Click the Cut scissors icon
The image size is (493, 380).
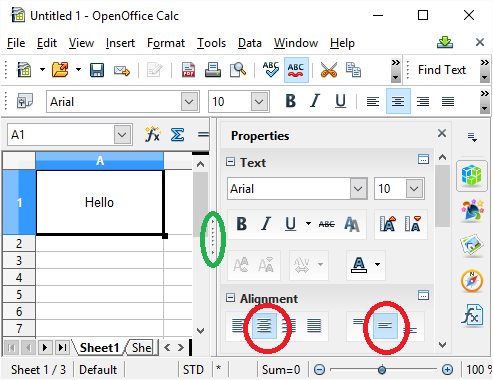329,70
